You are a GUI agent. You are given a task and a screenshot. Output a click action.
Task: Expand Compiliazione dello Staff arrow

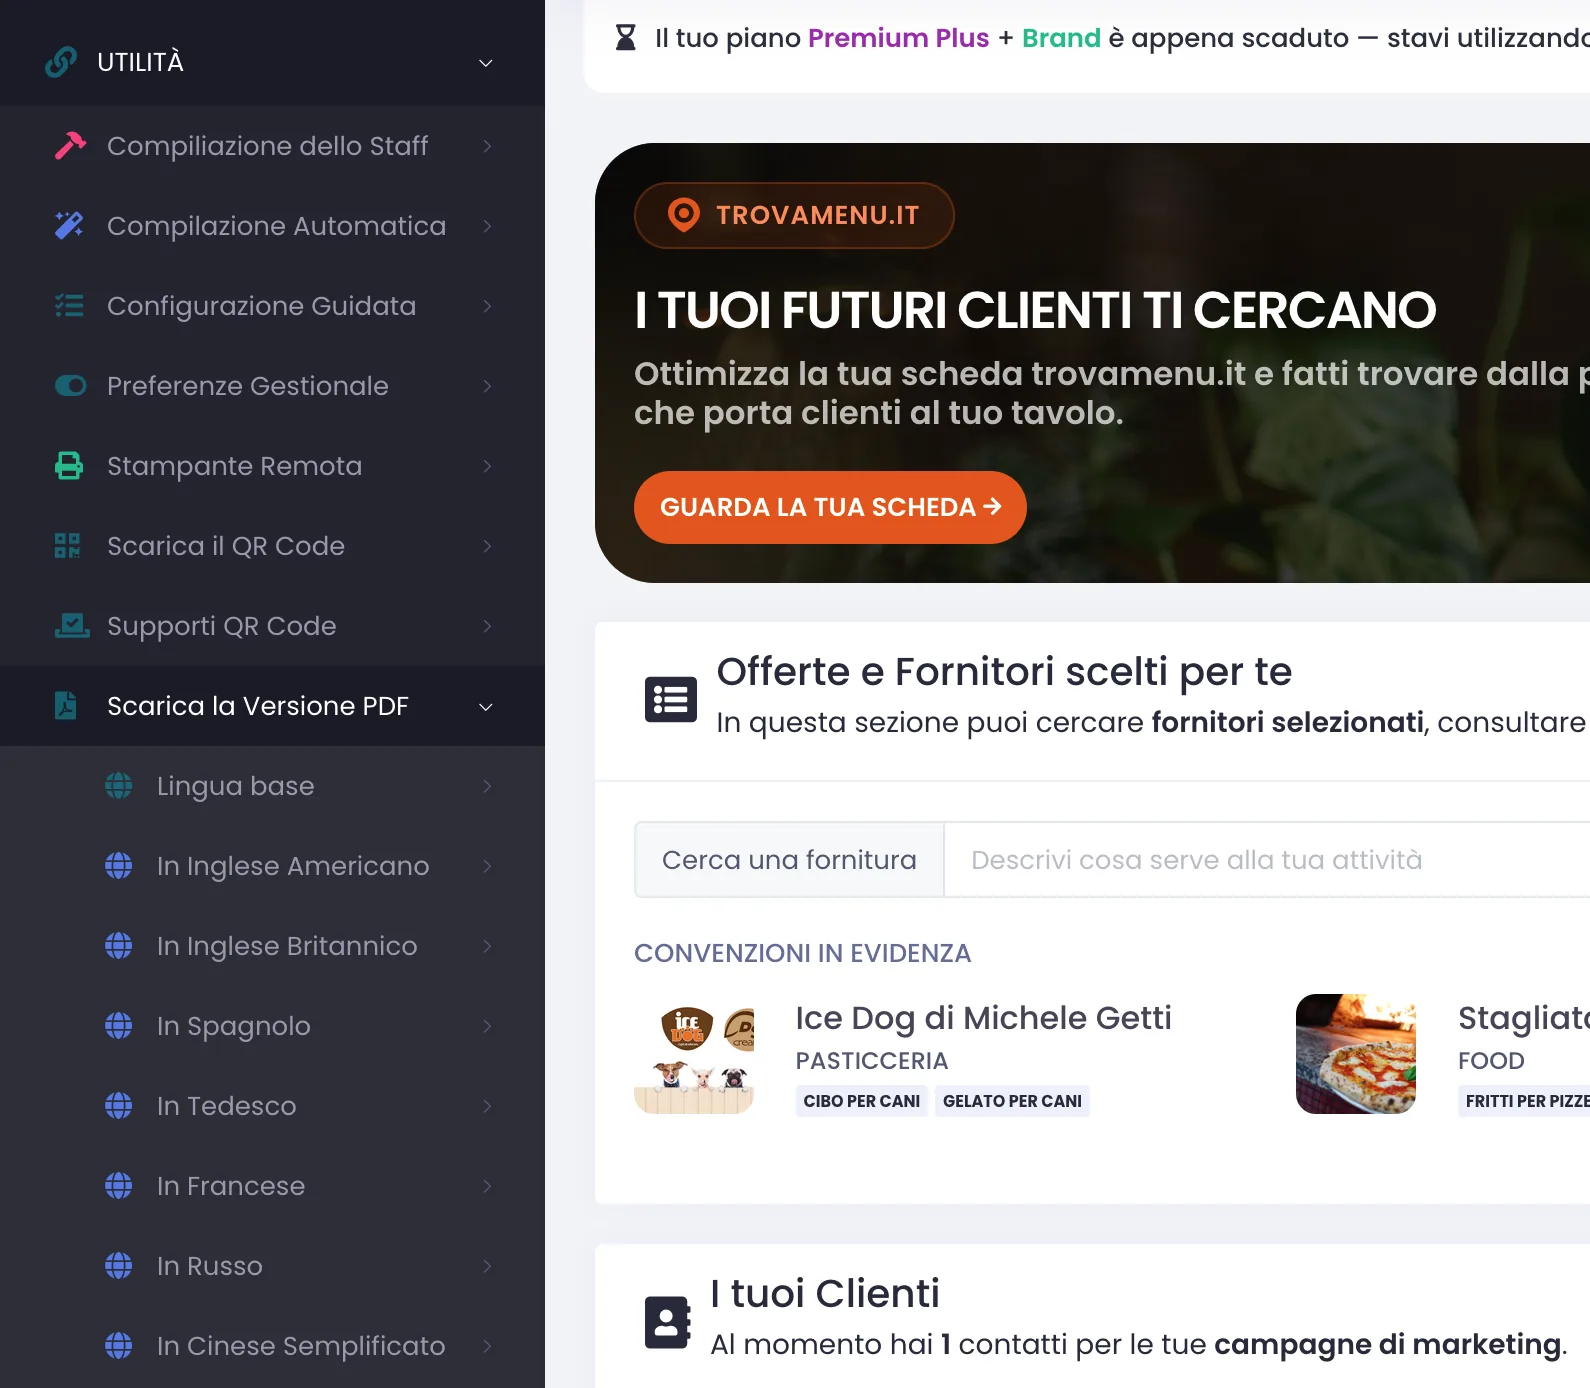(487, 146)
